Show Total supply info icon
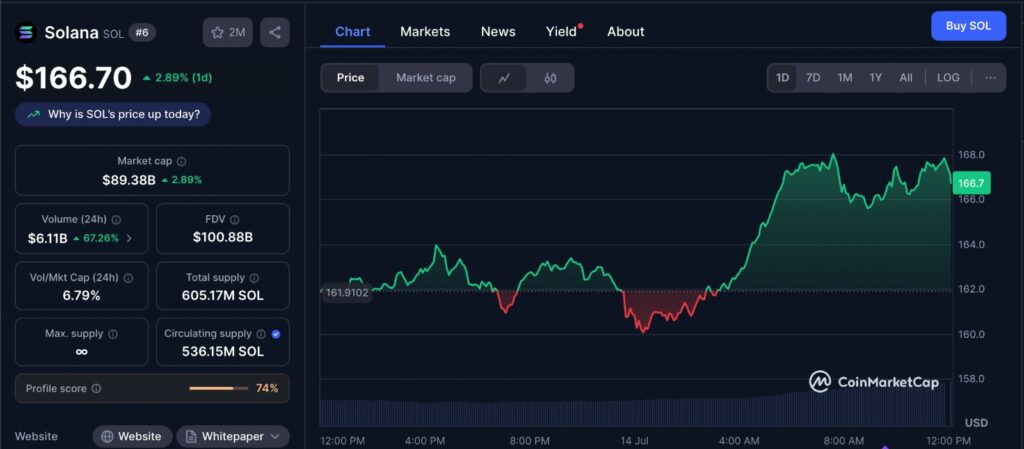The height and width of the screenshot is (449, 1024). [x=254, y=277]
